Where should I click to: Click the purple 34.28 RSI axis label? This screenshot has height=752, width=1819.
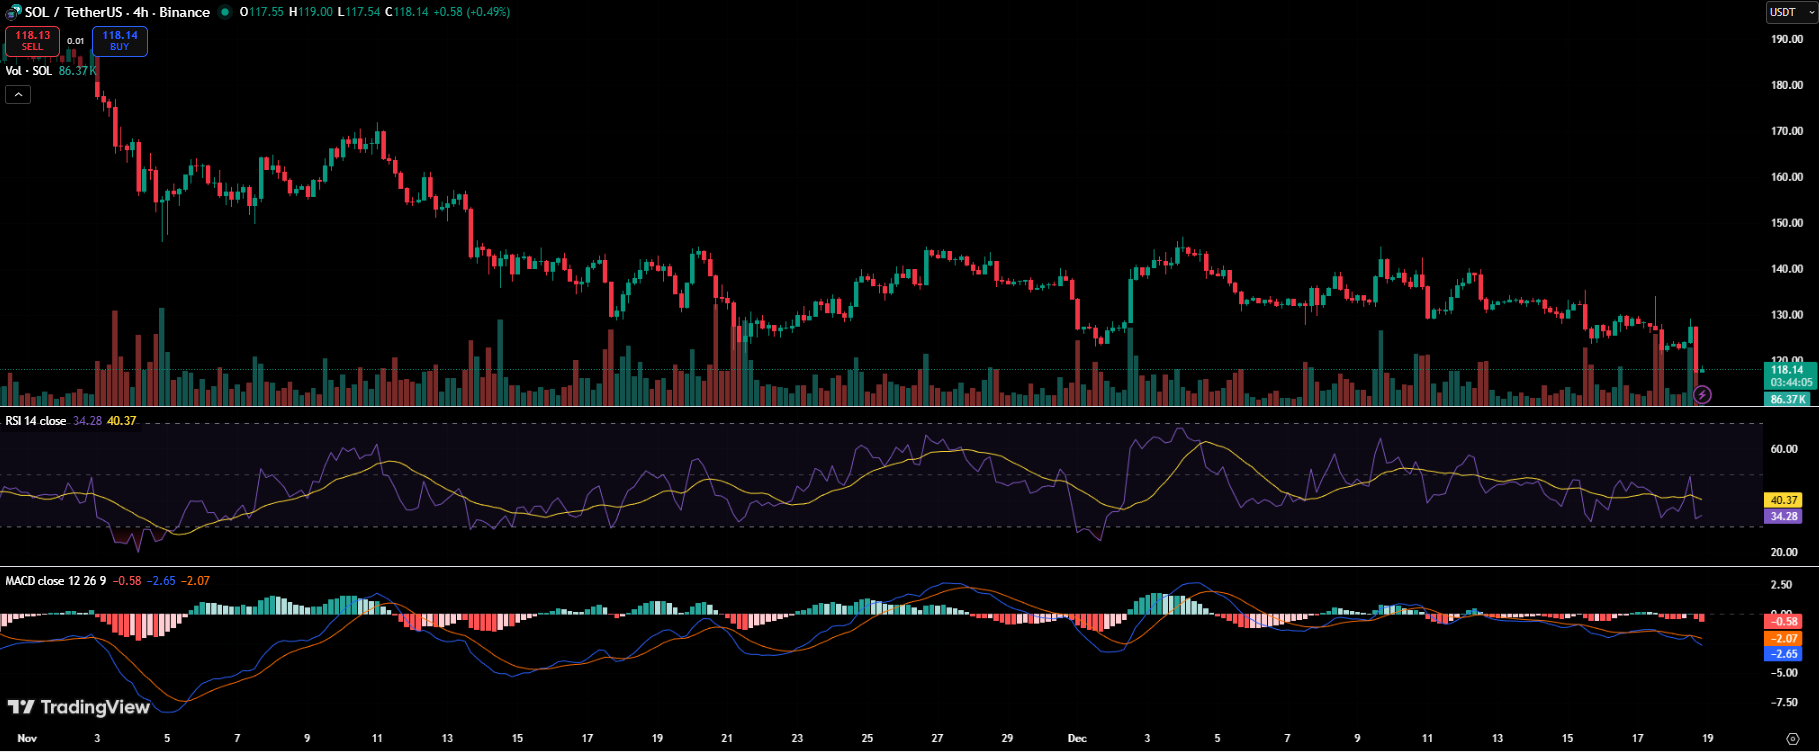click(x=1784, y=516)
